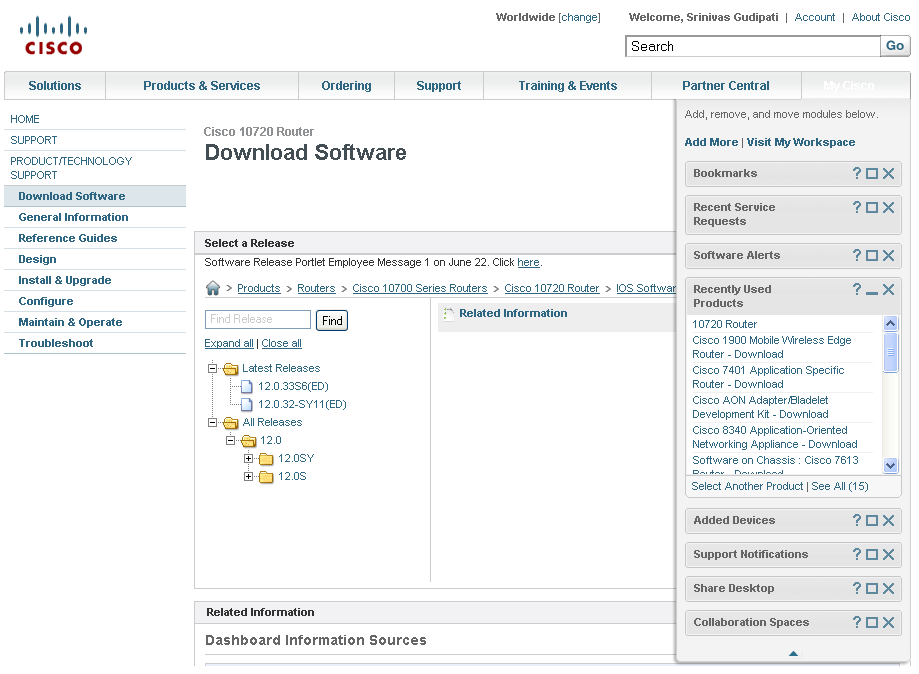Open help for Added Devices
The image size is (919, 674).
857,520
